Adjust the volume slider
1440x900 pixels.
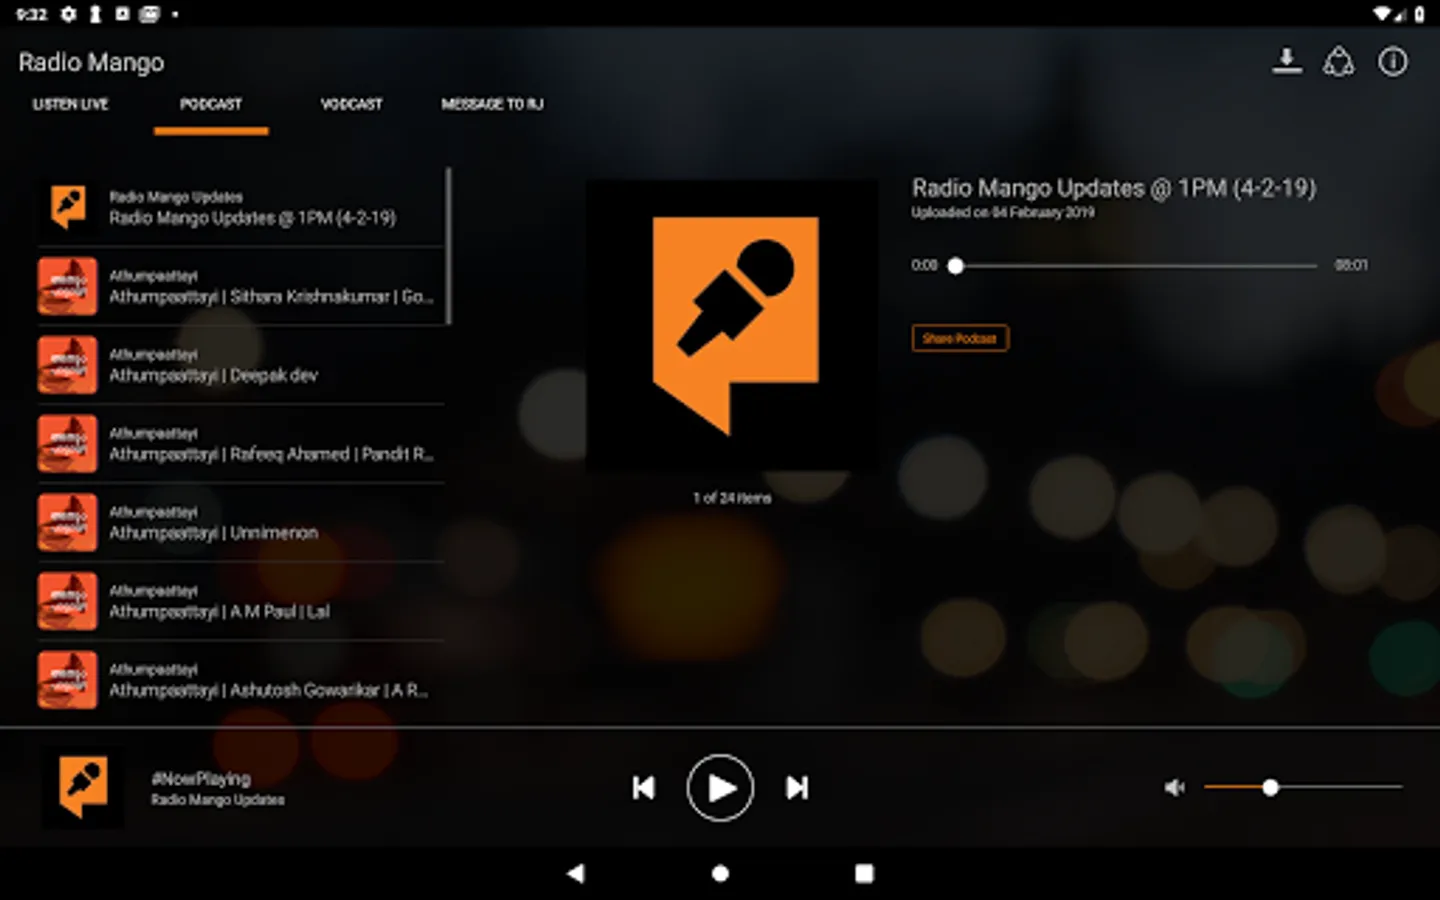coord(1303,788)
